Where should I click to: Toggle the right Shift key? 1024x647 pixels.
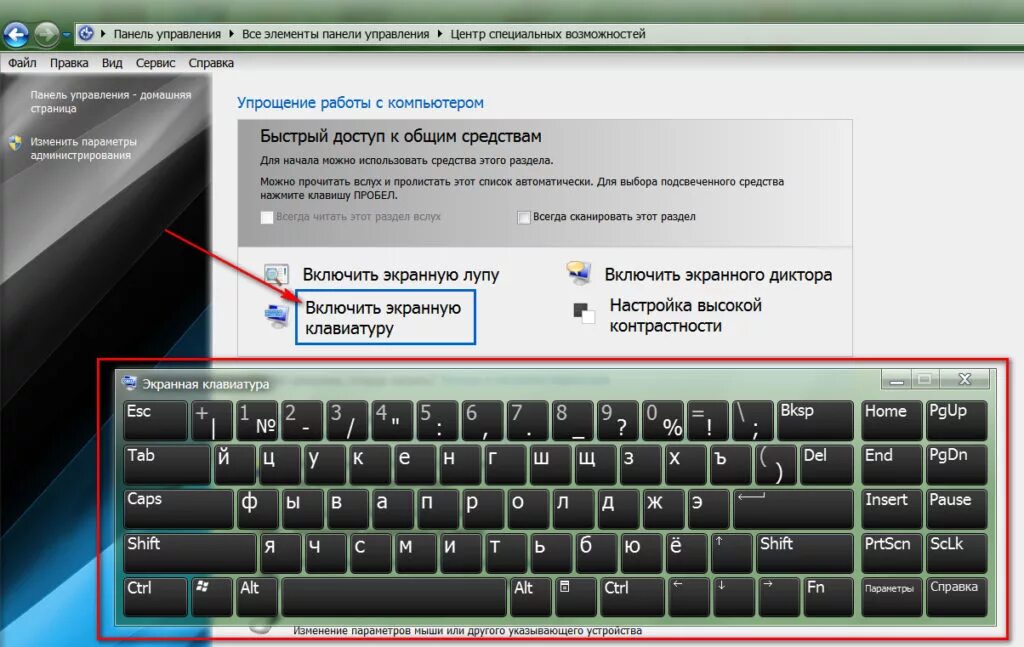tap(805, 552)
